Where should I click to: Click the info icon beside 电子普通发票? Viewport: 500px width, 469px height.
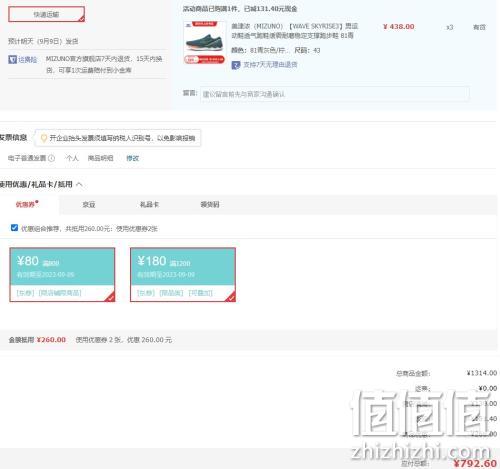(x=51, y=158)
